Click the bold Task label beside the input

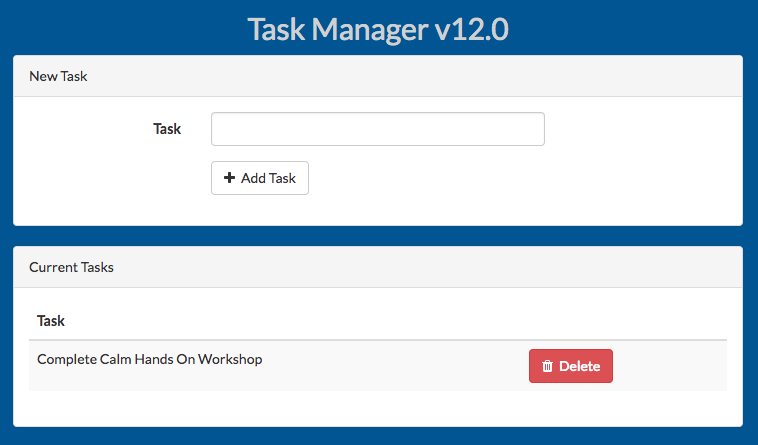pos(167,129)
